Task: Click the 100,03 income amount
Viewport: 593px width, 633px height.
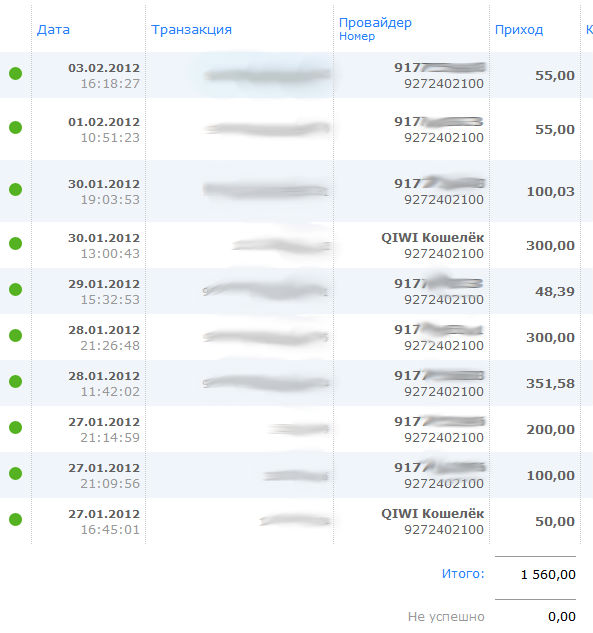Action: coord(551,192)
